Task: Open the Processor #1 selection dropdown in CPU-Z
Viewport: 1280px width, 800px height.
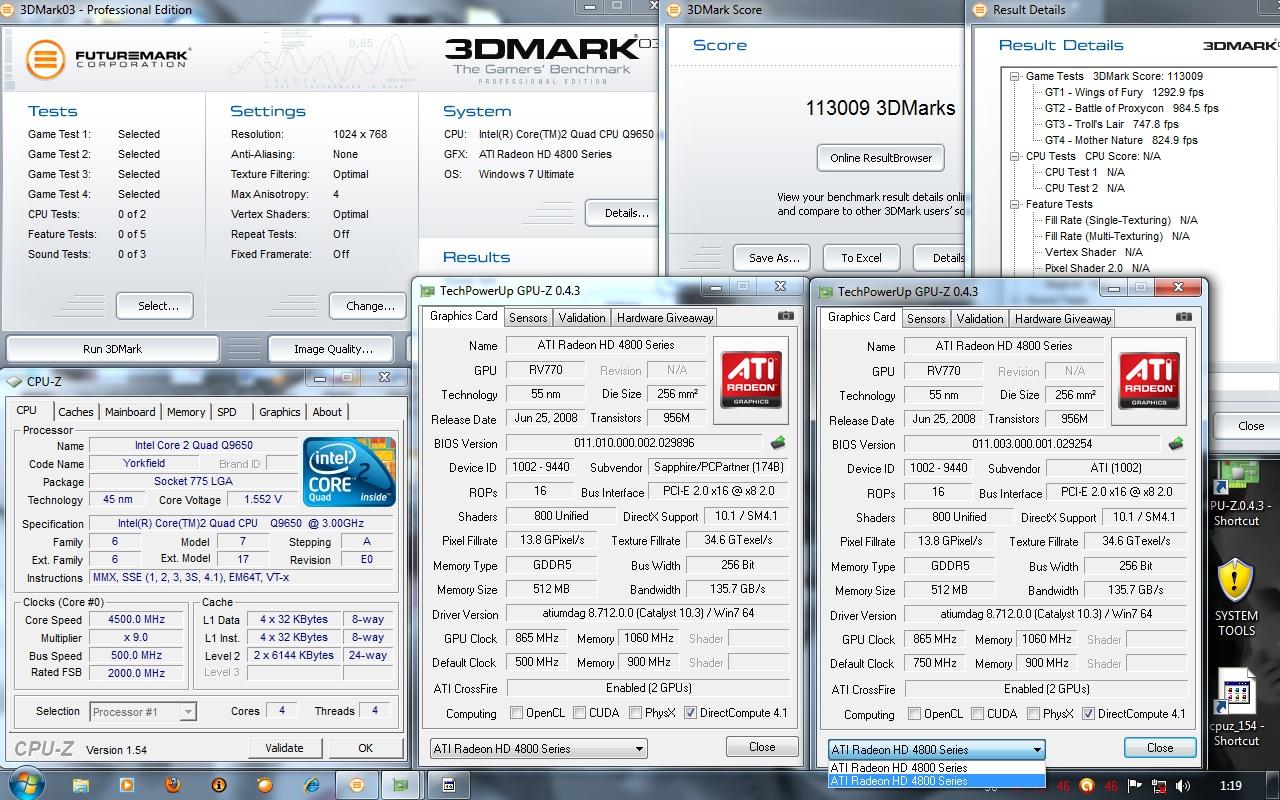Action: [x=142, y=712]
